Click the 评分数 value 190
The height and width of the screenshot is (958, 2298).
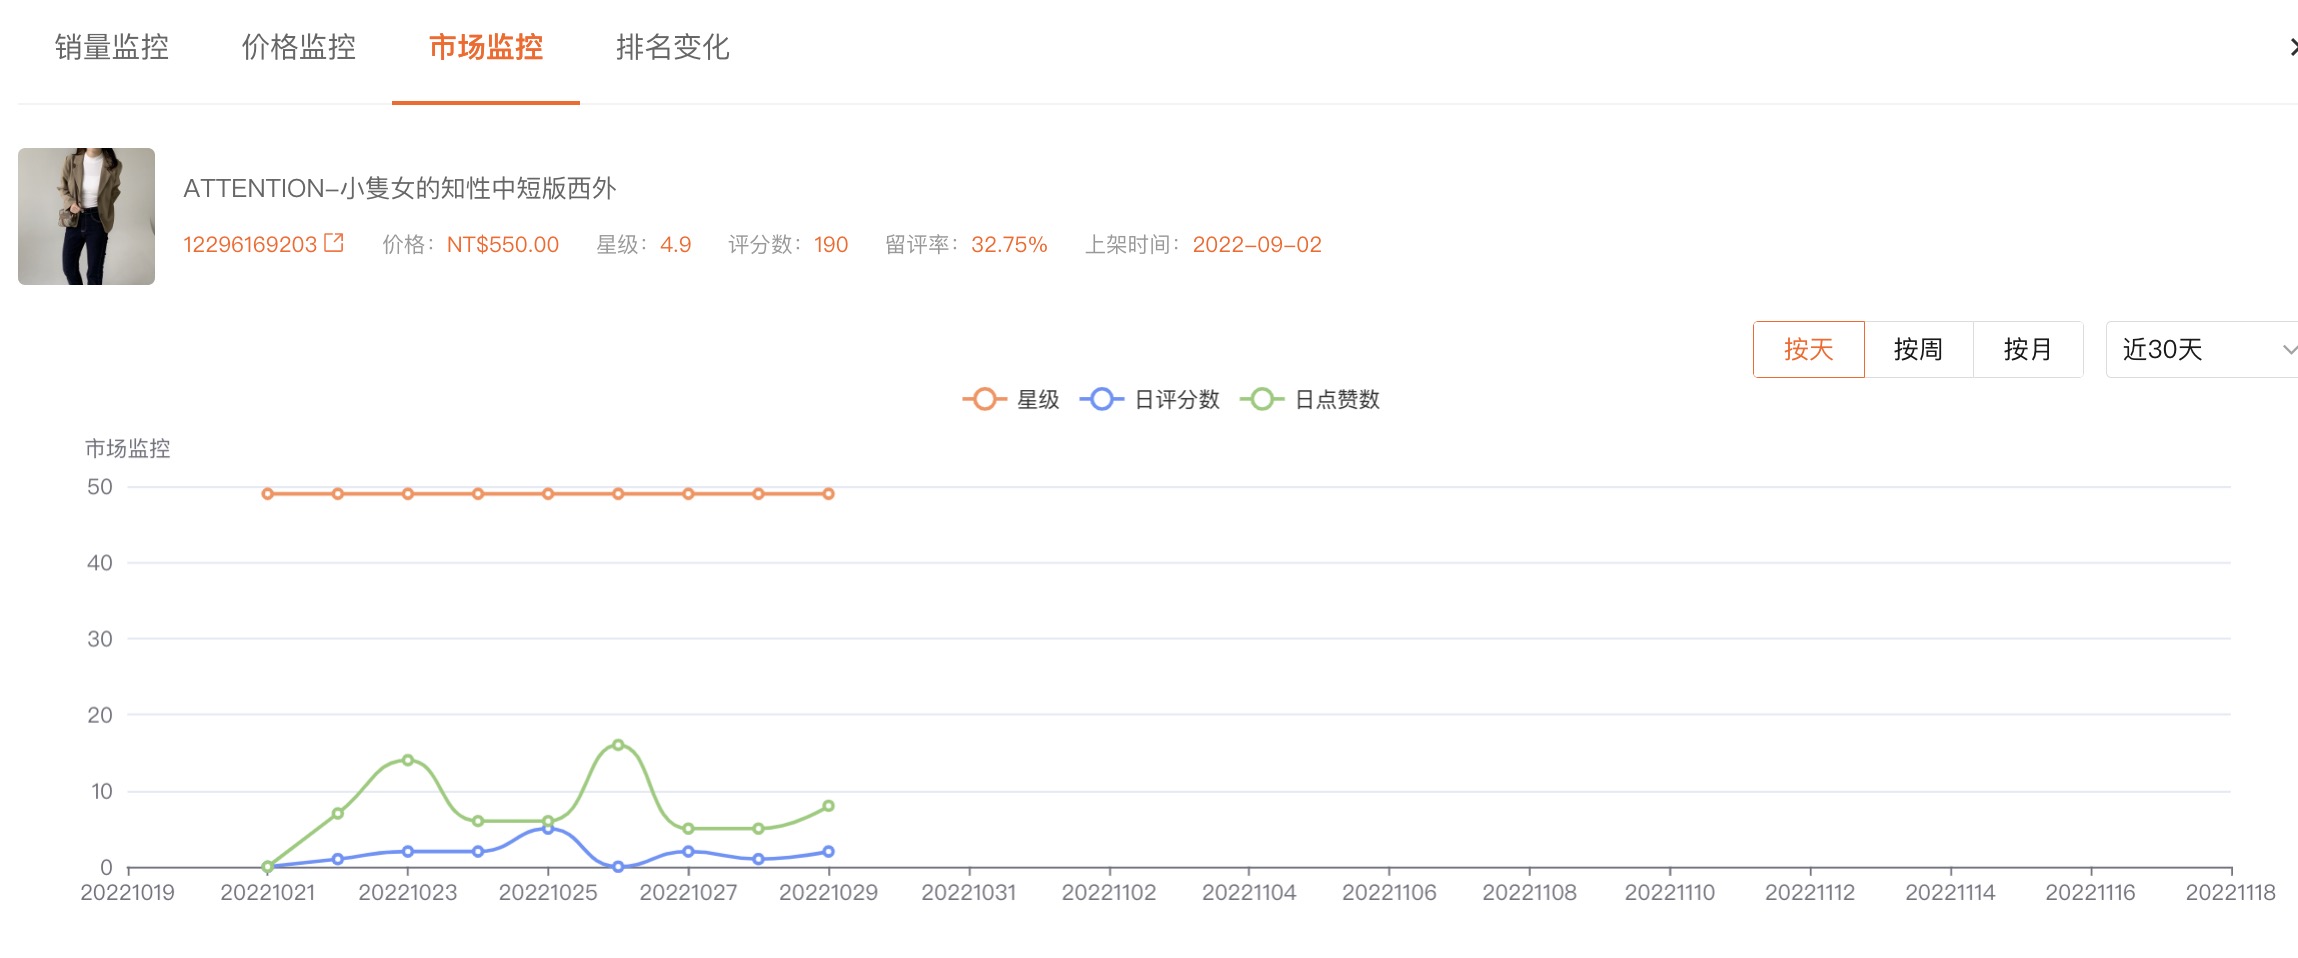(831, 244)
